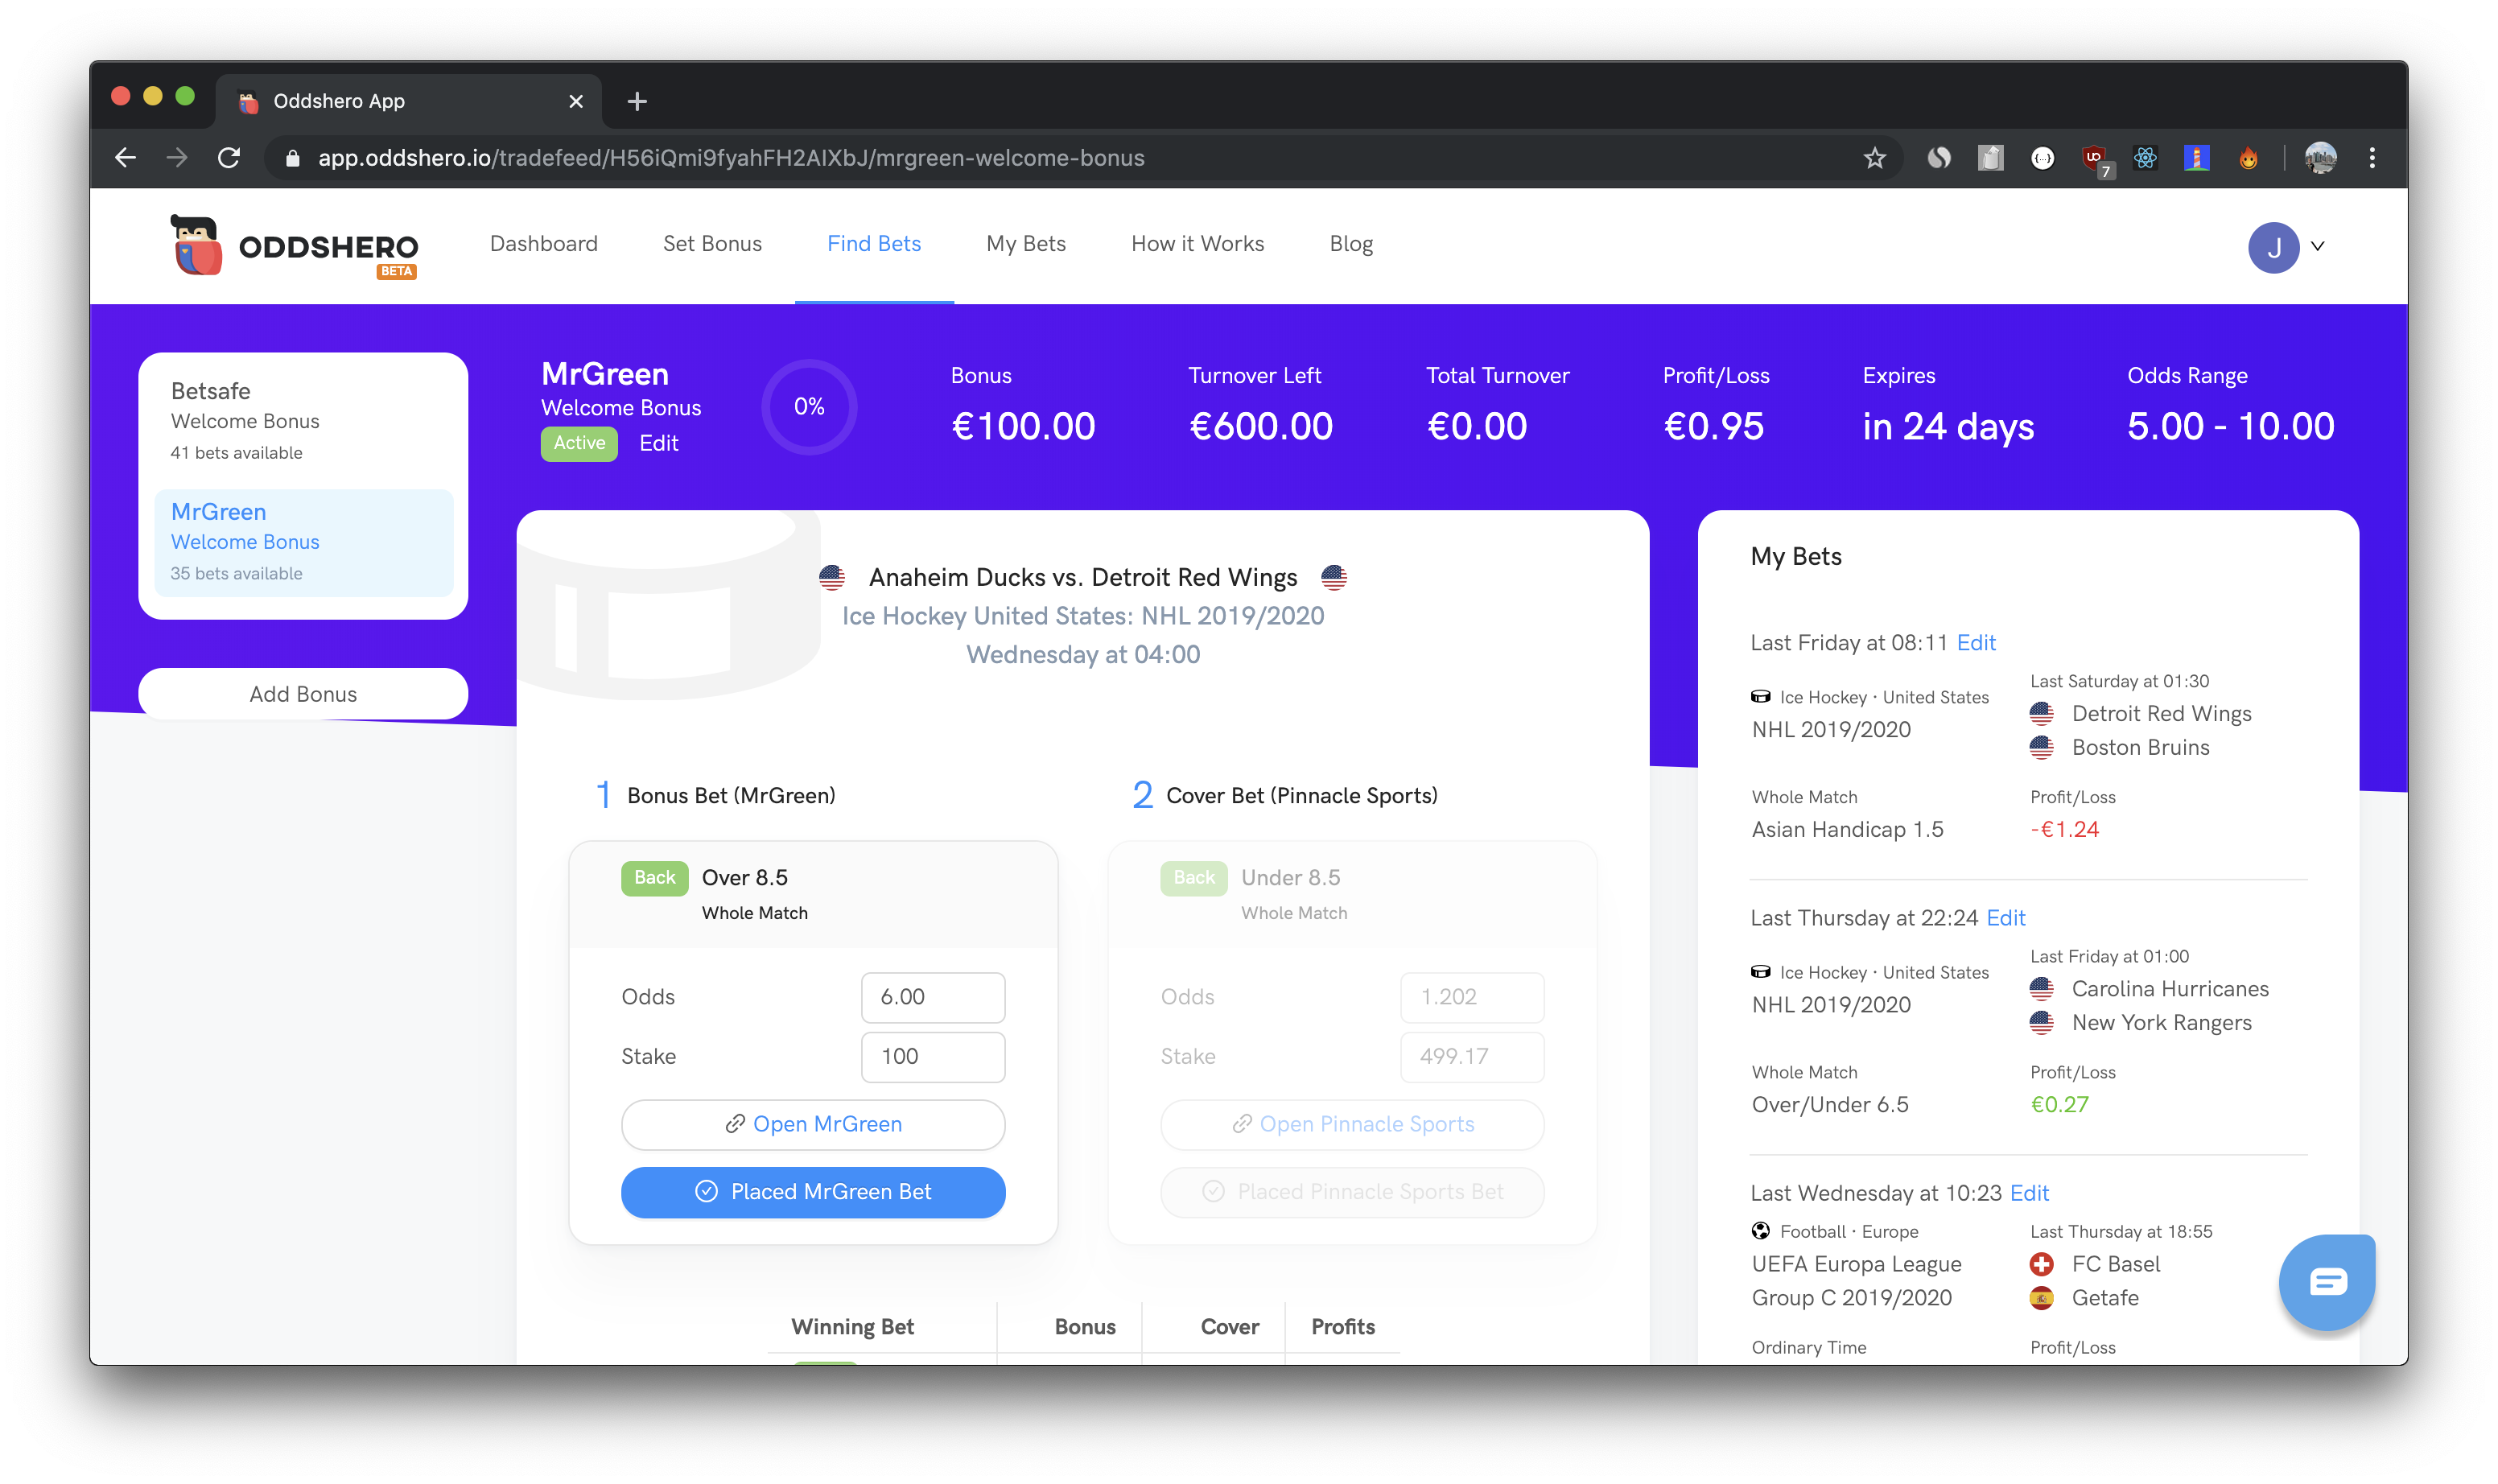Screen dimensions: 2498x1484
Task: Click the Bonus Bet Odds input field
Action: pos(932,997)
